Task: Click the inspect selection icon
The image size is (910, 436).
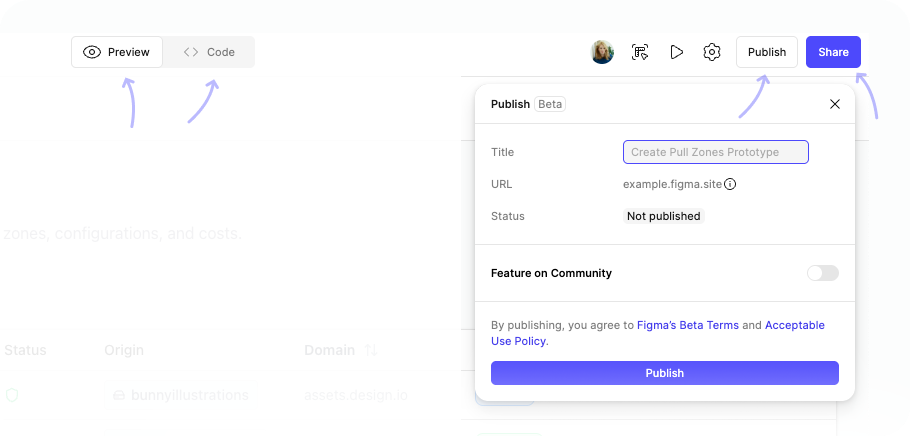Action: (641, 52)
